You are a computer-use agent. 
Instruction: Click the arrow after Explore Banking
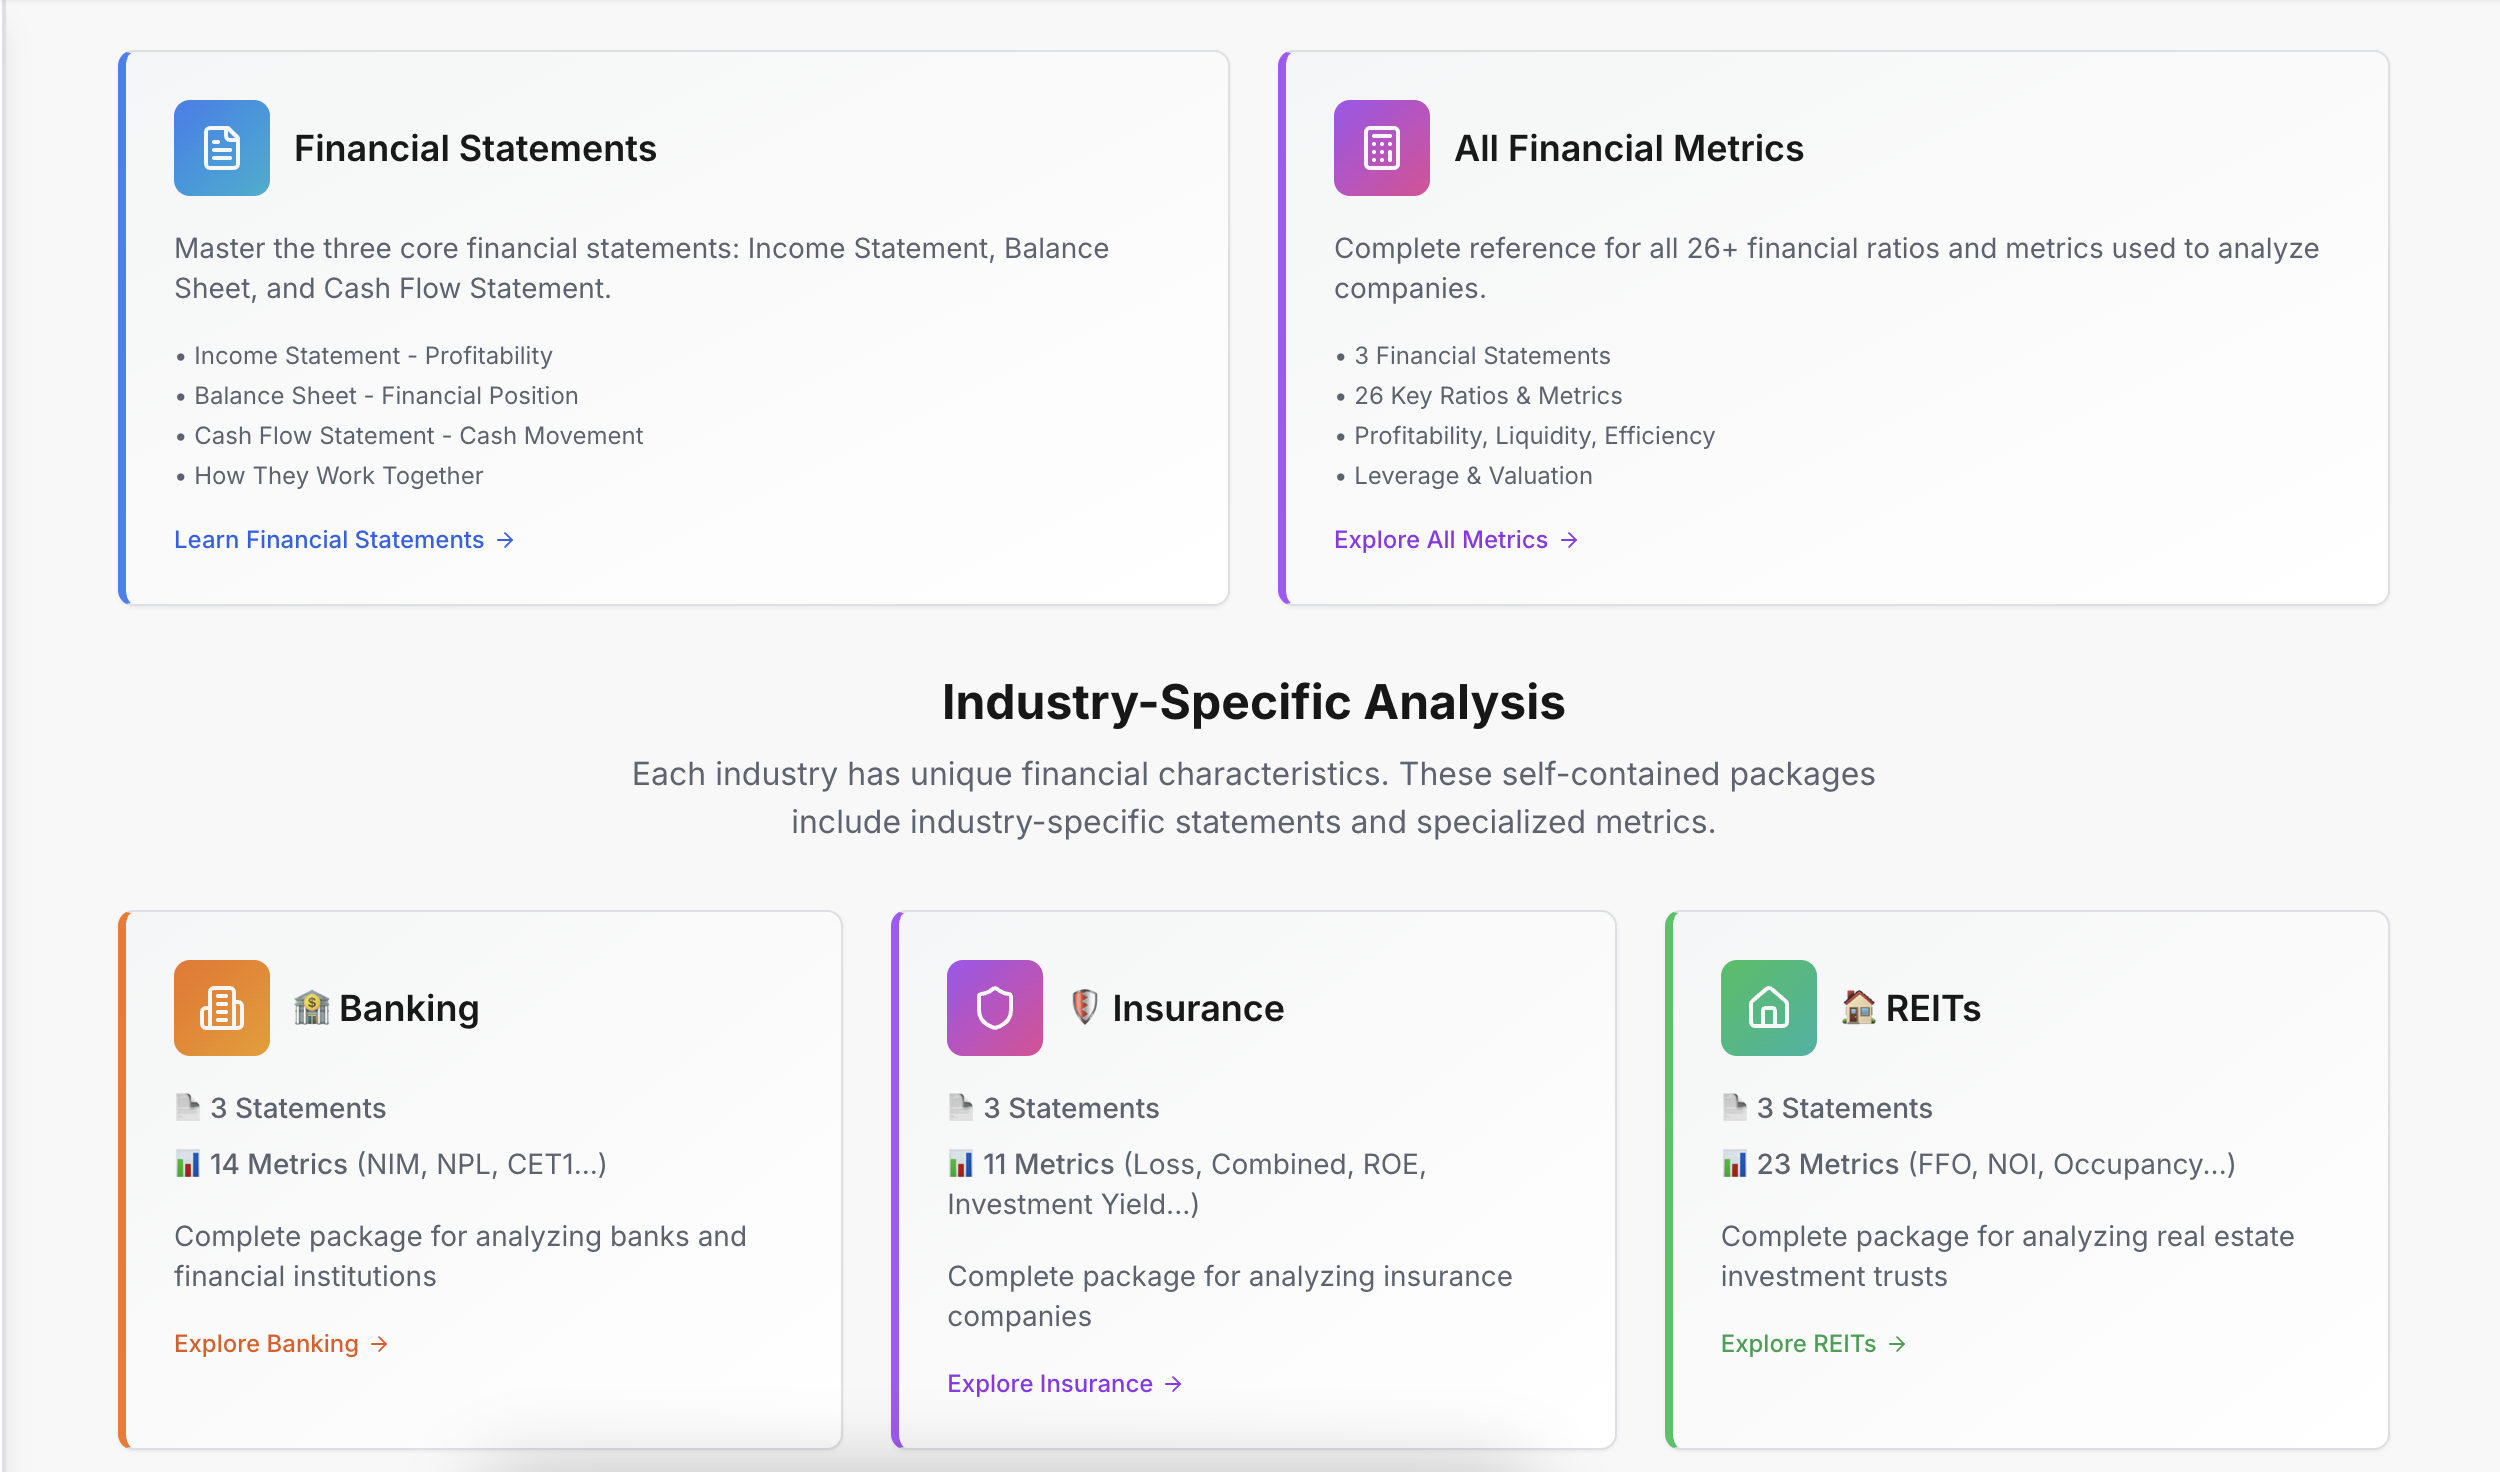[379, 1343]
